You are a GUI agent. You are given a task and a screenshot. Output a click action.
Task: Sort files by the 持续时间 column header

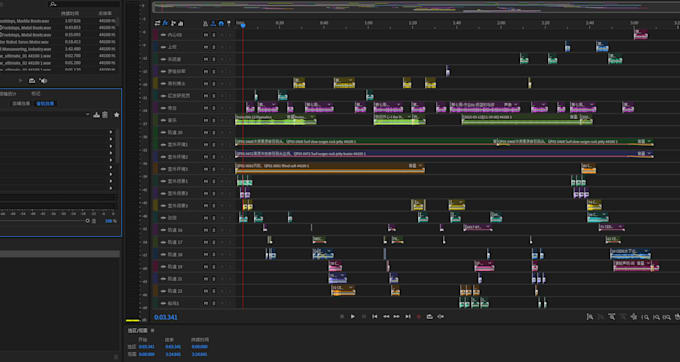click(70, 13)
